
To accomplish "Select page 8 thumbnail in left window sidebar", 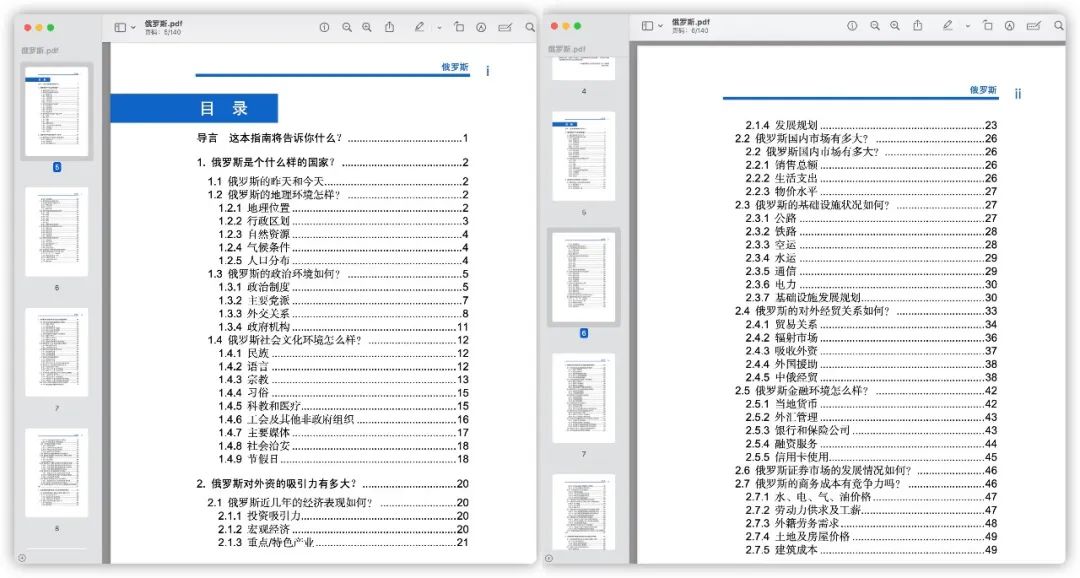I will point(56,473).
